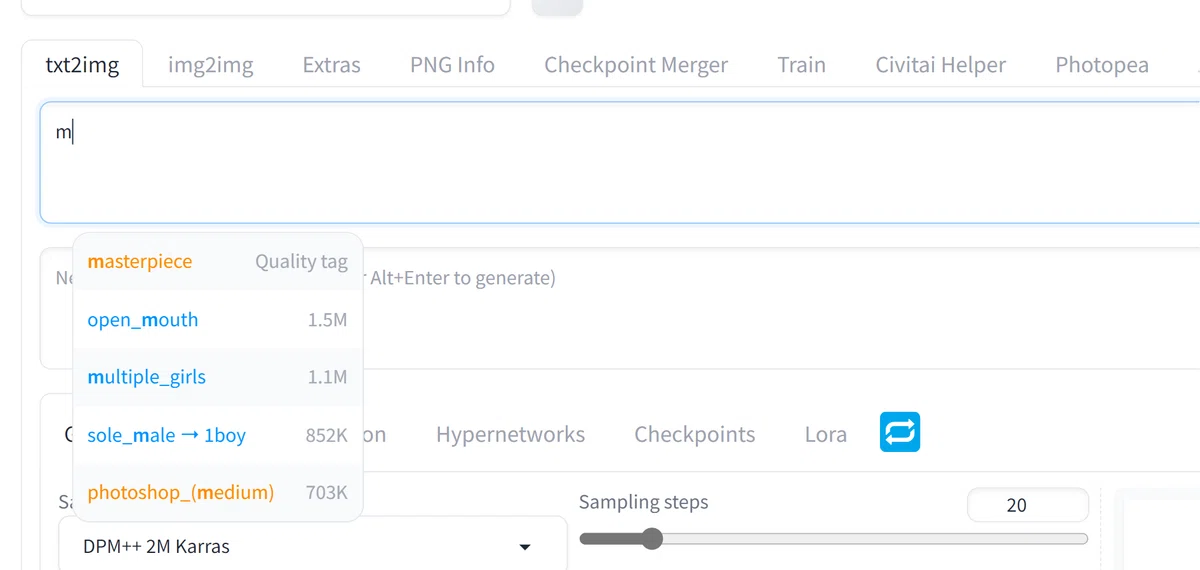
Task: Open the Extras tab
Action: click(x=331, y=65)
